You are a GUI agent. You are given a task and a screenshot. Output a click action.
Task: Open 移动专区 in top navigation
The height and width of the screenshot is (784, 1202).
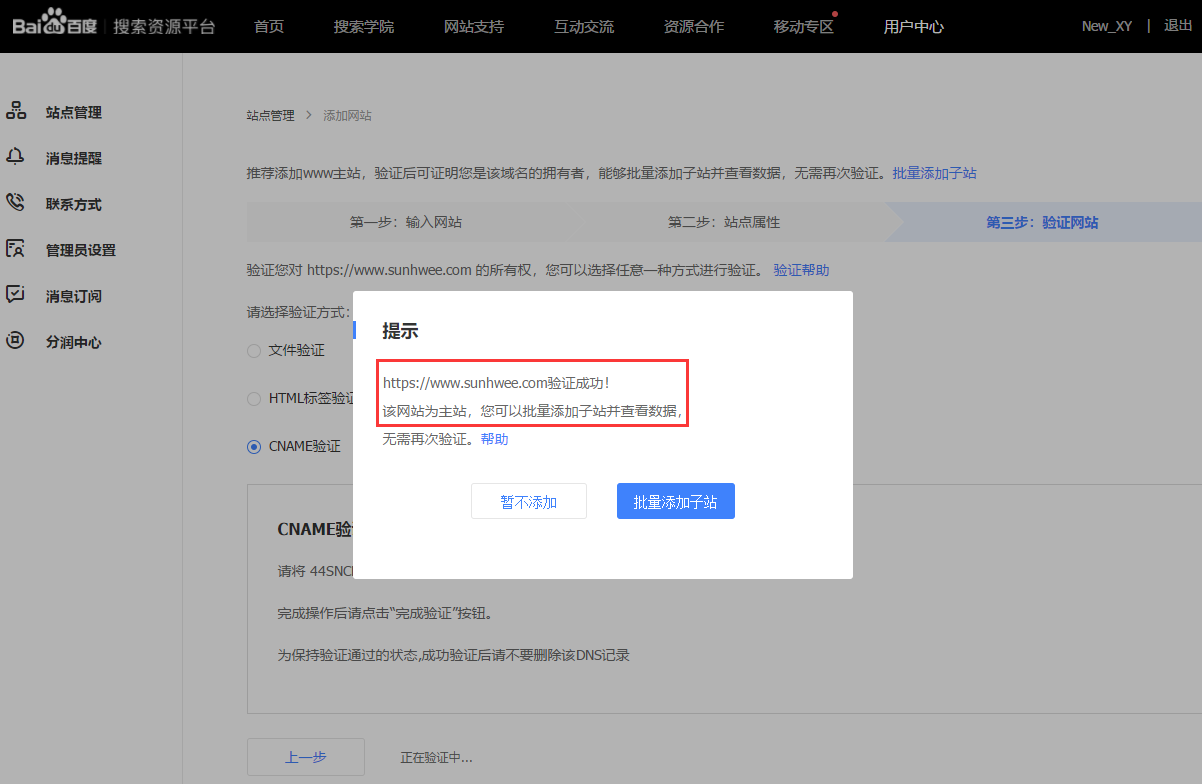(804, 27)
